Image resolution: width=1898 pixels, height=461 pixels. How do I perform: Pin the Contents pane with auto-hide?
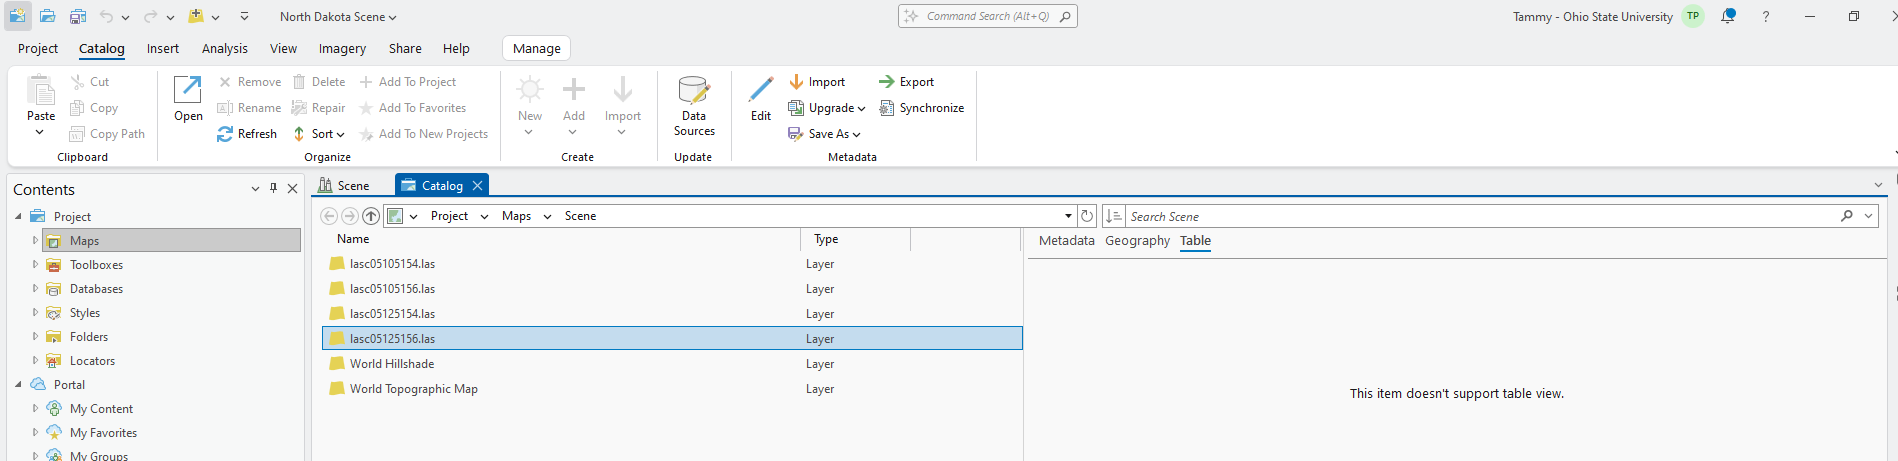(x=273, y=188)
